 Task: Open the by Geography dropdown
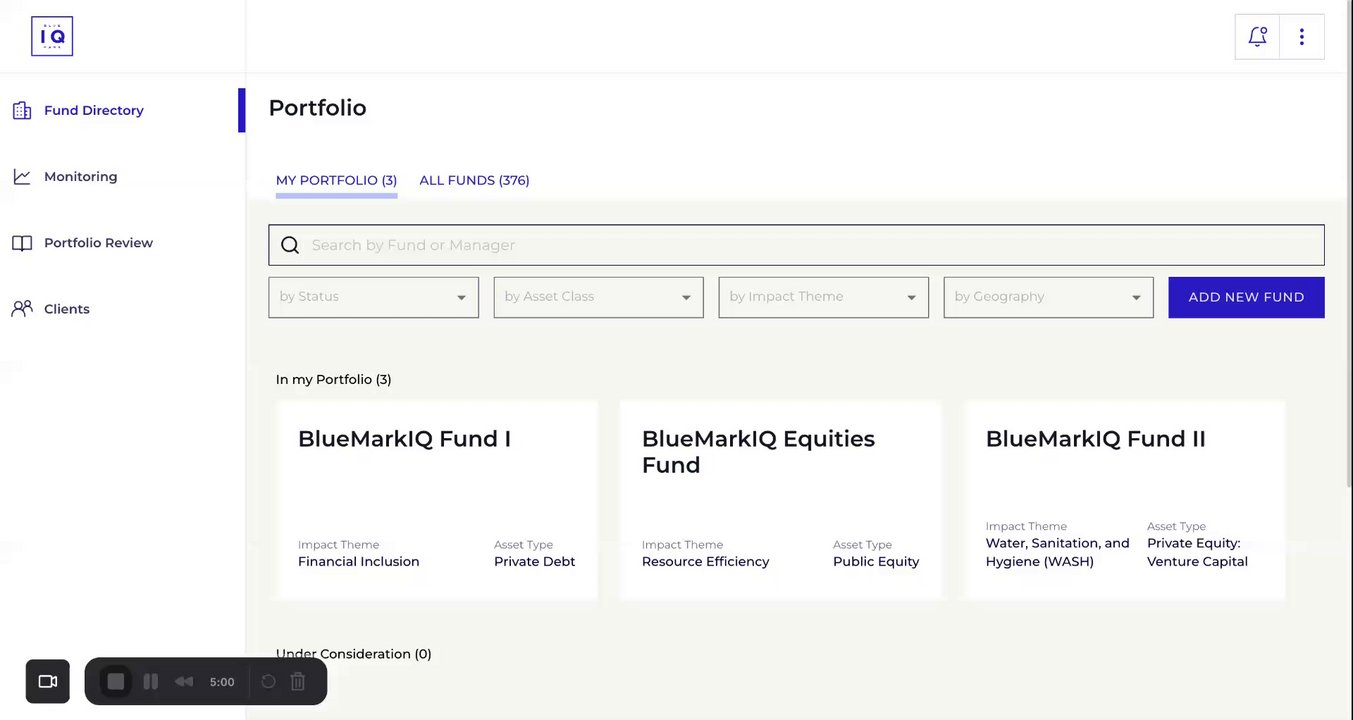tap(1049, 297)
